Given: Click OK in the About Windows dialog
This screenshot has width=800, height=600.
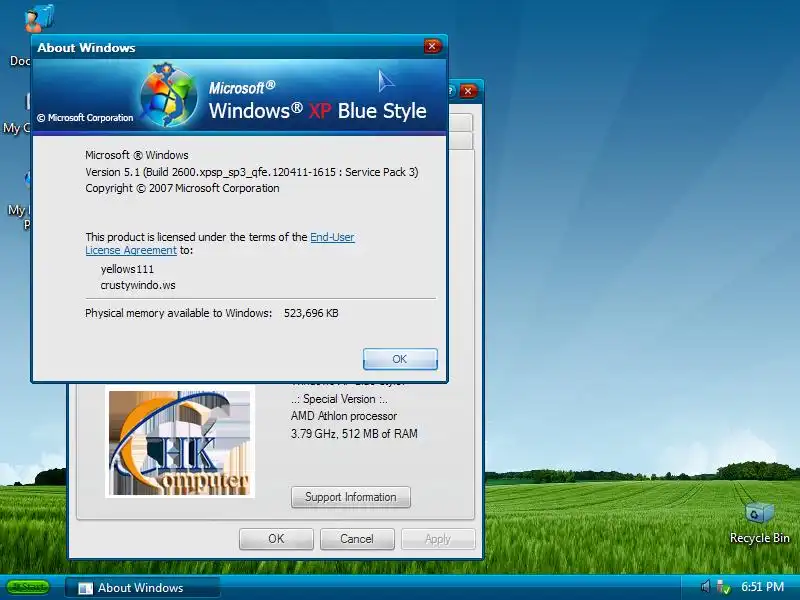Looking at the screenshot, I should (x=400, y=359).
